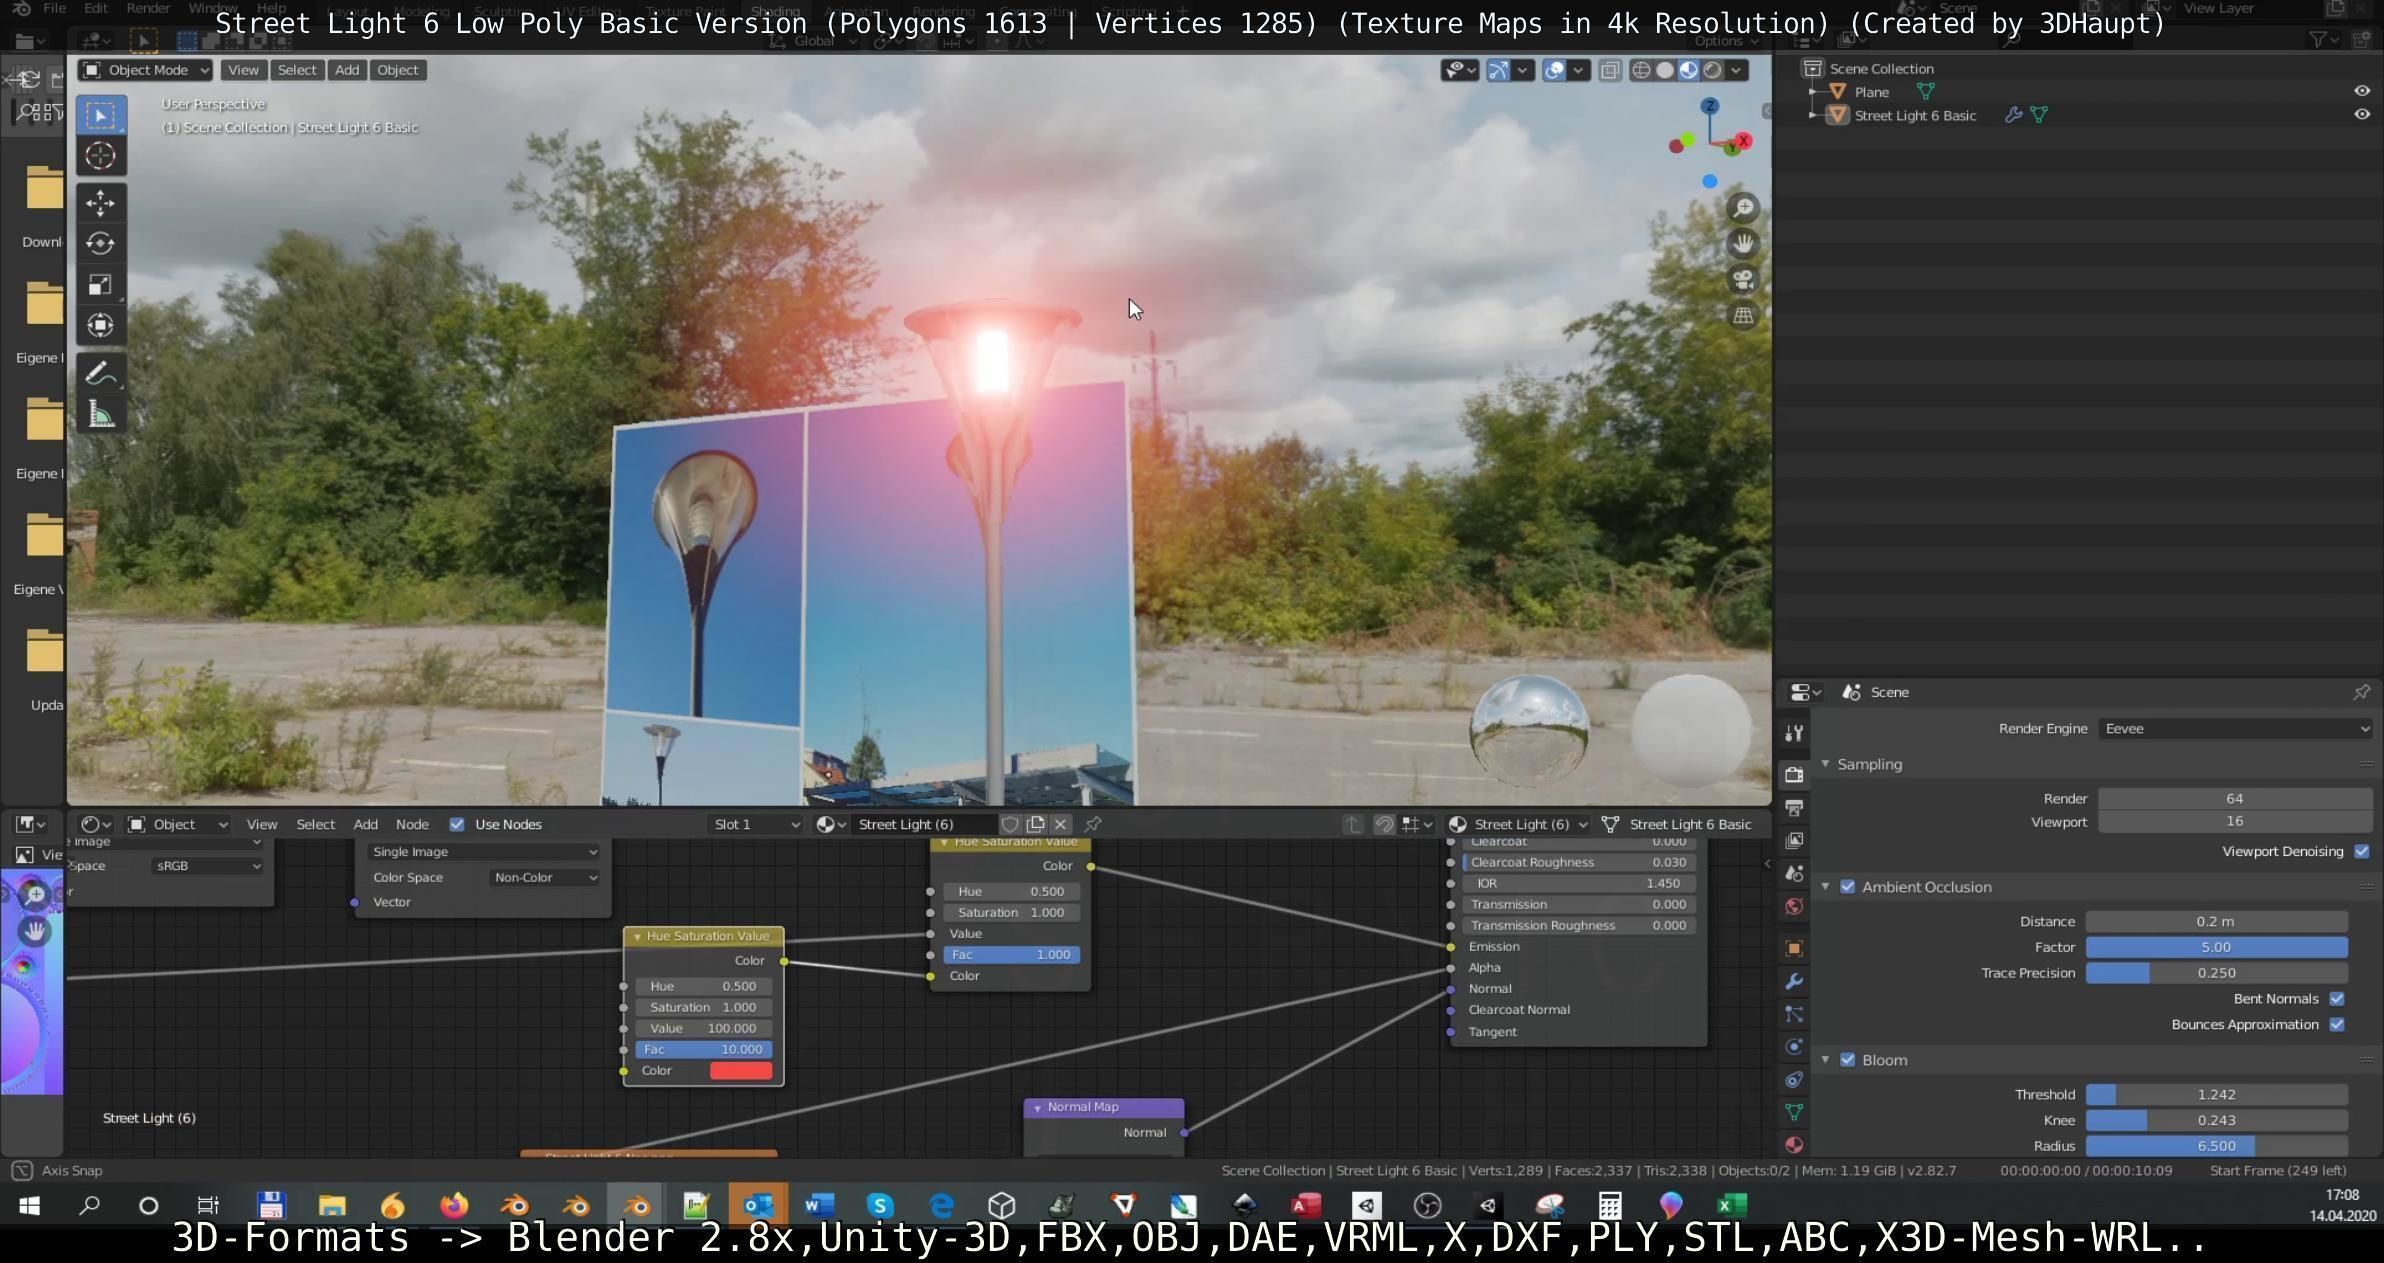Viewport: 2384px width, 1263px height.
Task: Open the Material properties tab
Action: coord(1794,1145)
